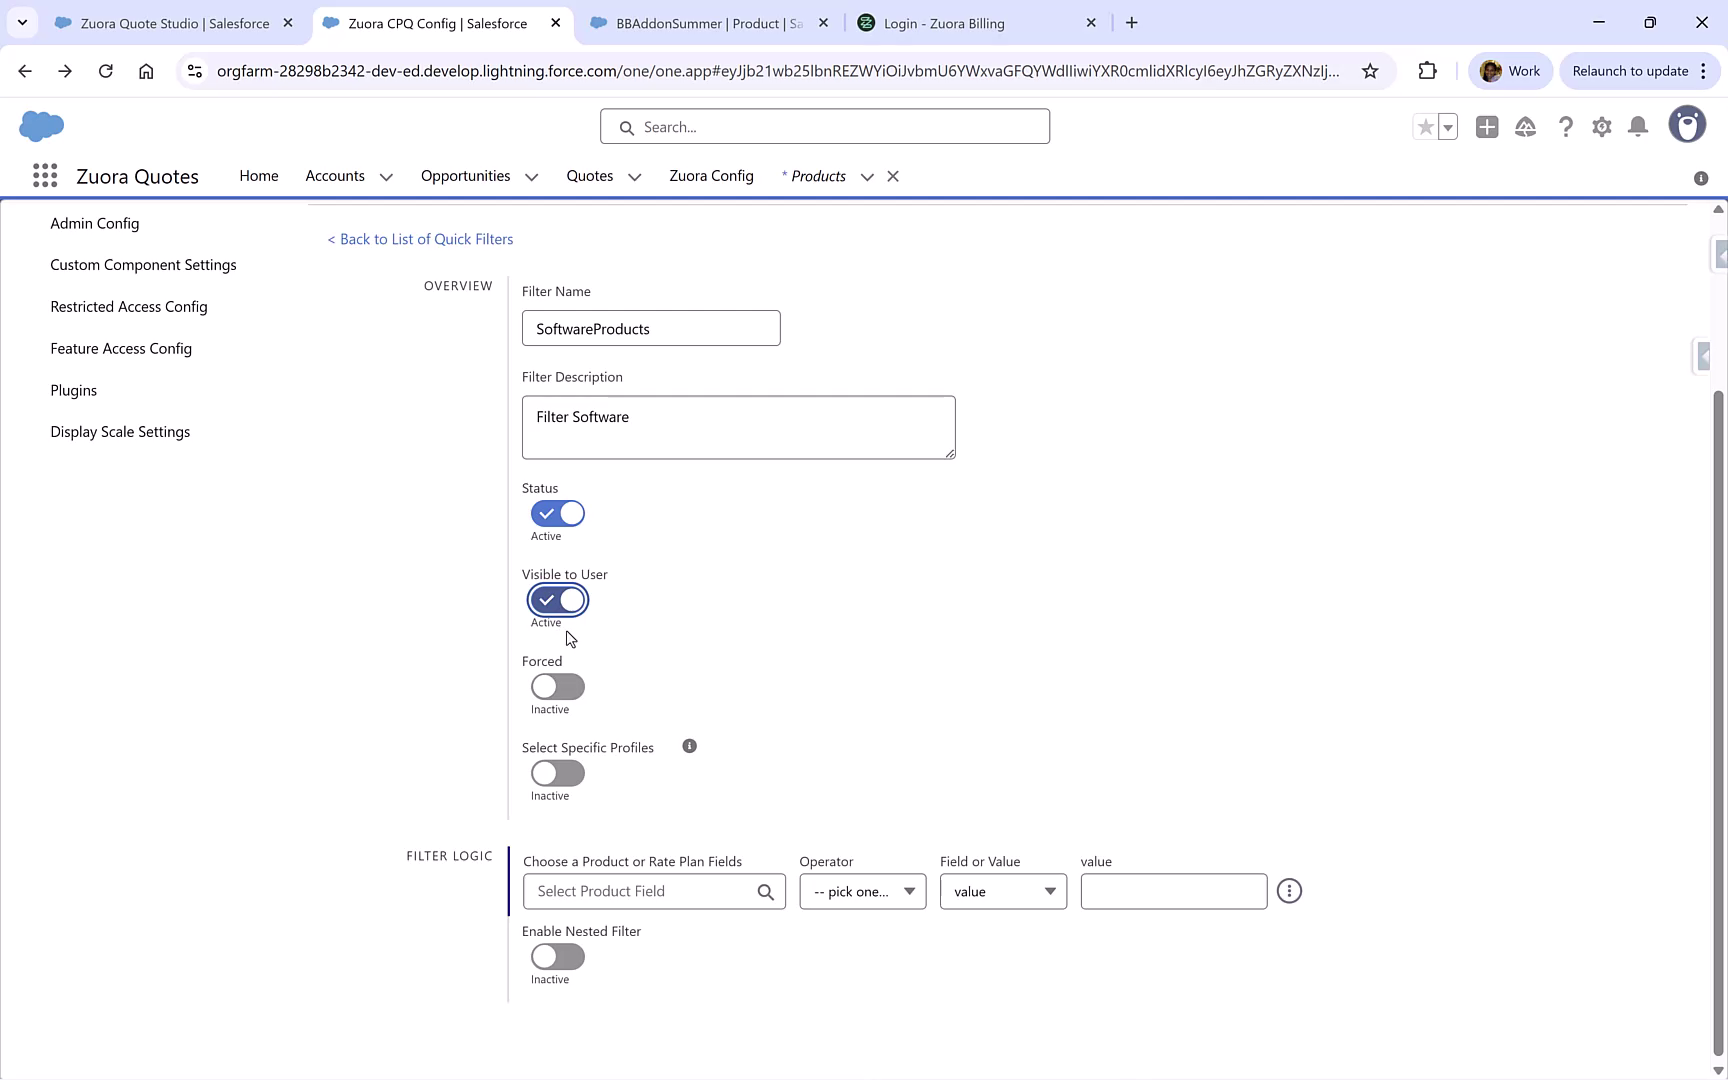This screenshot has height=1080, width=1728.
Task: Click inside the Filter Name input field
Action: point(650,328)
